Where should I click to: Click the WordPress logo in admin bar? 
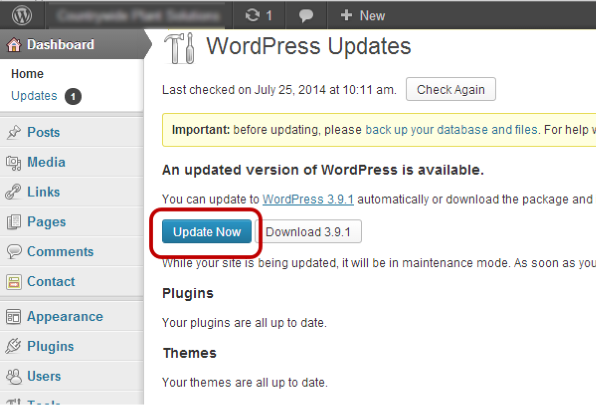click(x=22, y=16)
